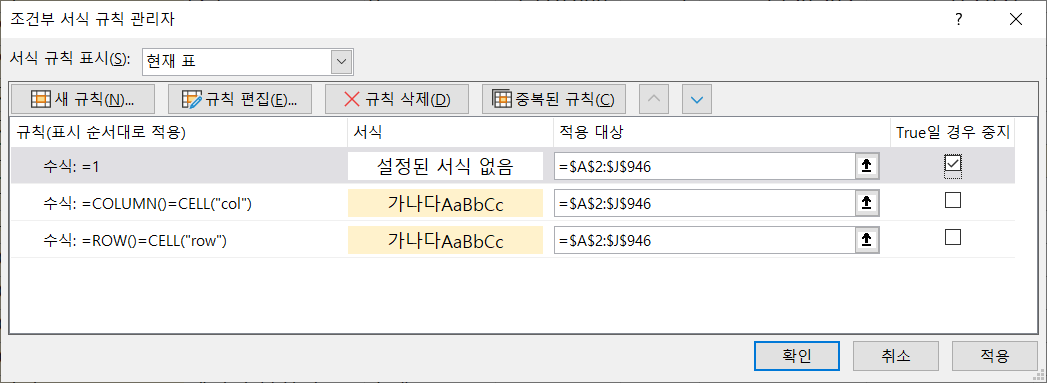Click the 규칙(표시 순서대로 적용) header
This screenshot has height=383, width=1047.
(x=179, y=132)
